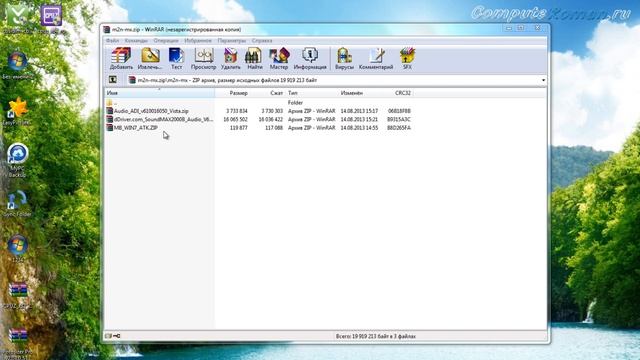Select the CPUZ archive desktop icon

[x=18, y=290]
